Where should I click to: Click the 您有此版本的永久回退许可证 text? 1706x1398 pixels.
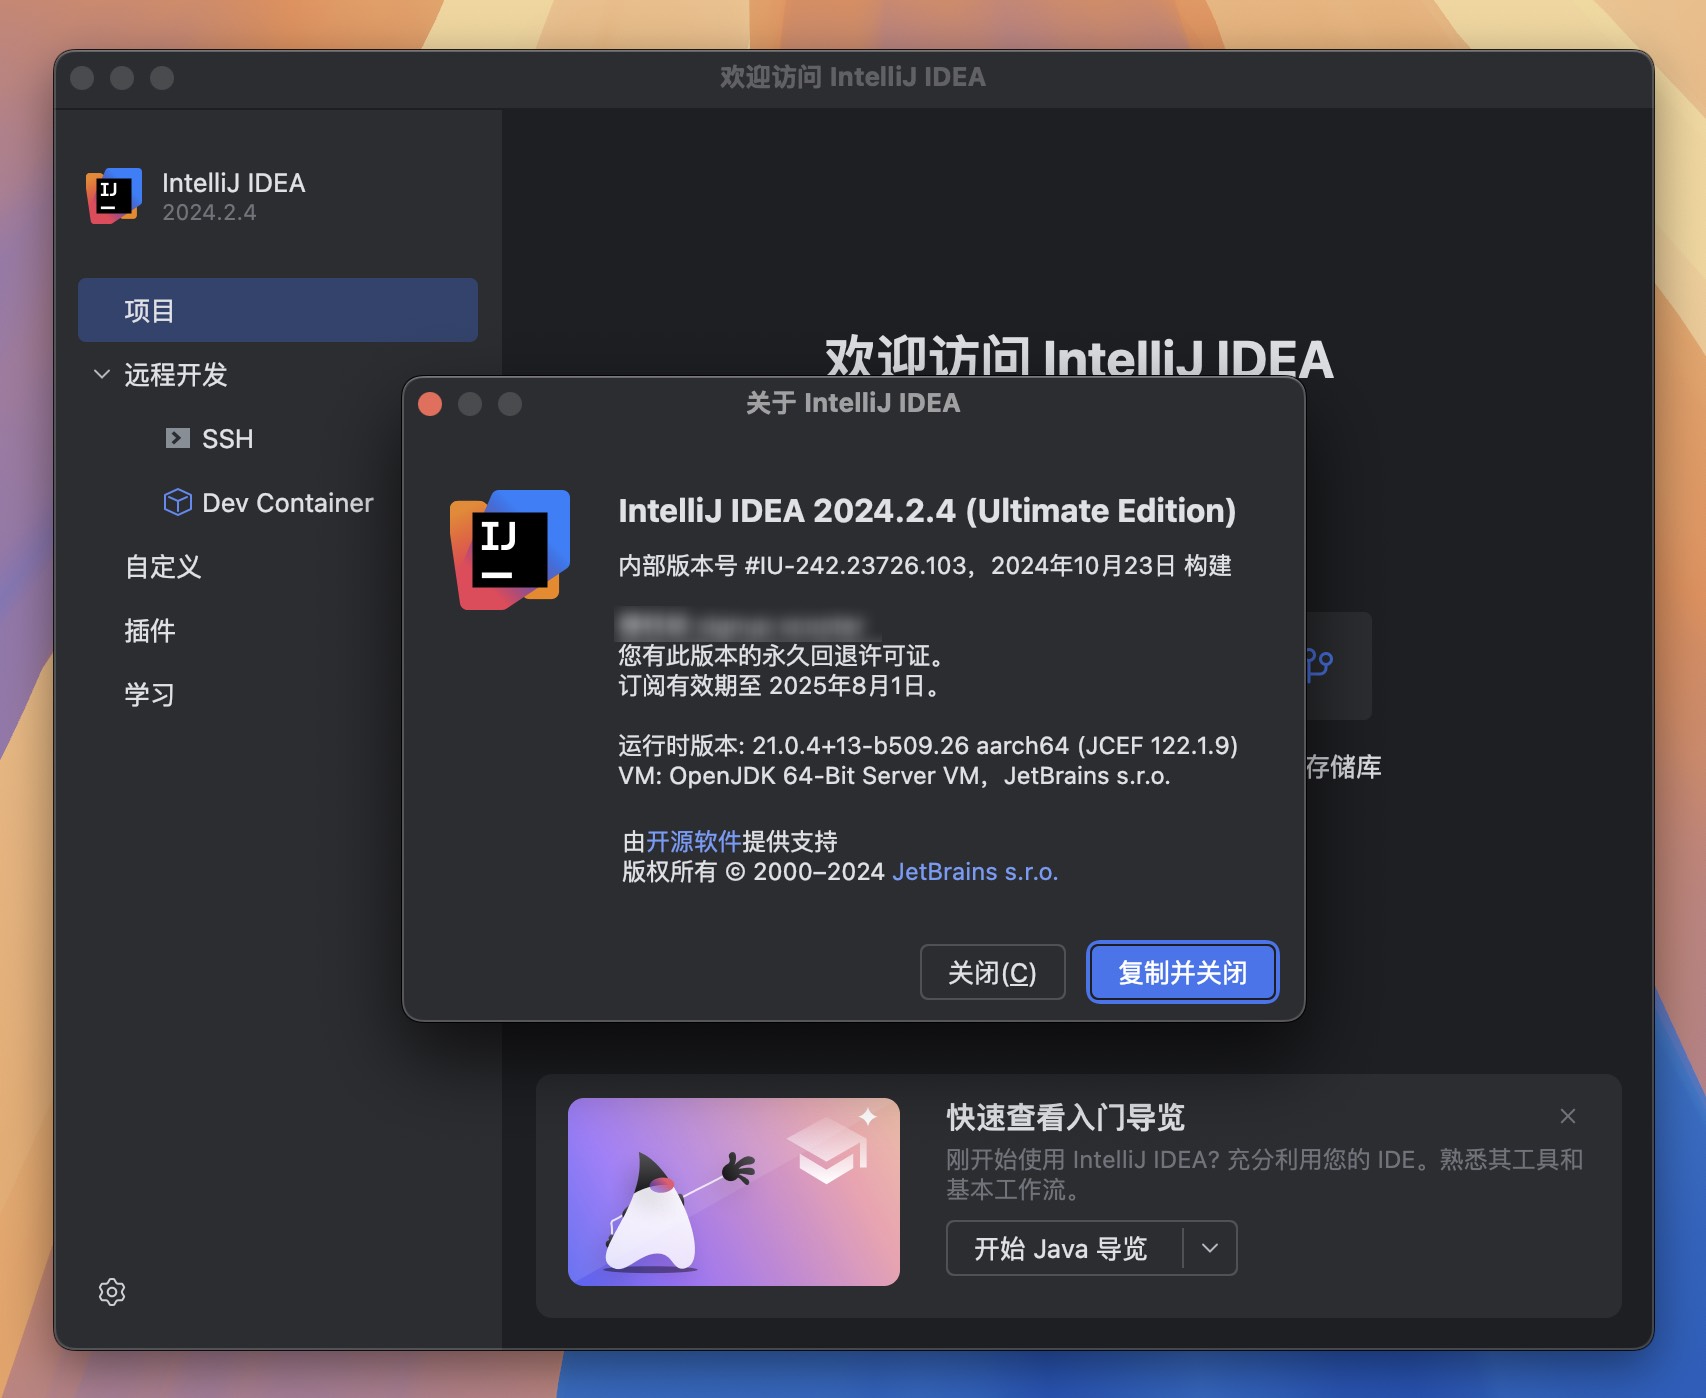pos(781,655)
